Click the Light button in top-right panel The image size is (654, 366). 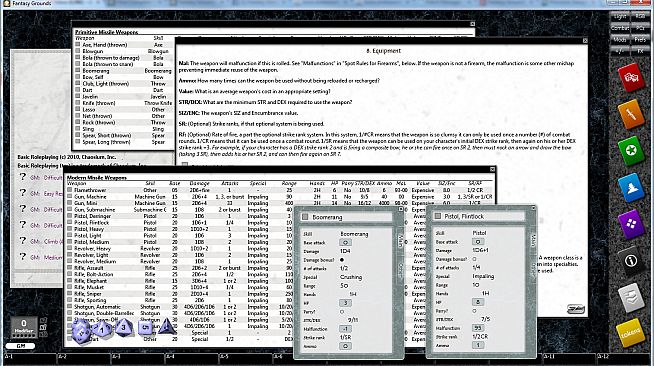coord(620,16)
